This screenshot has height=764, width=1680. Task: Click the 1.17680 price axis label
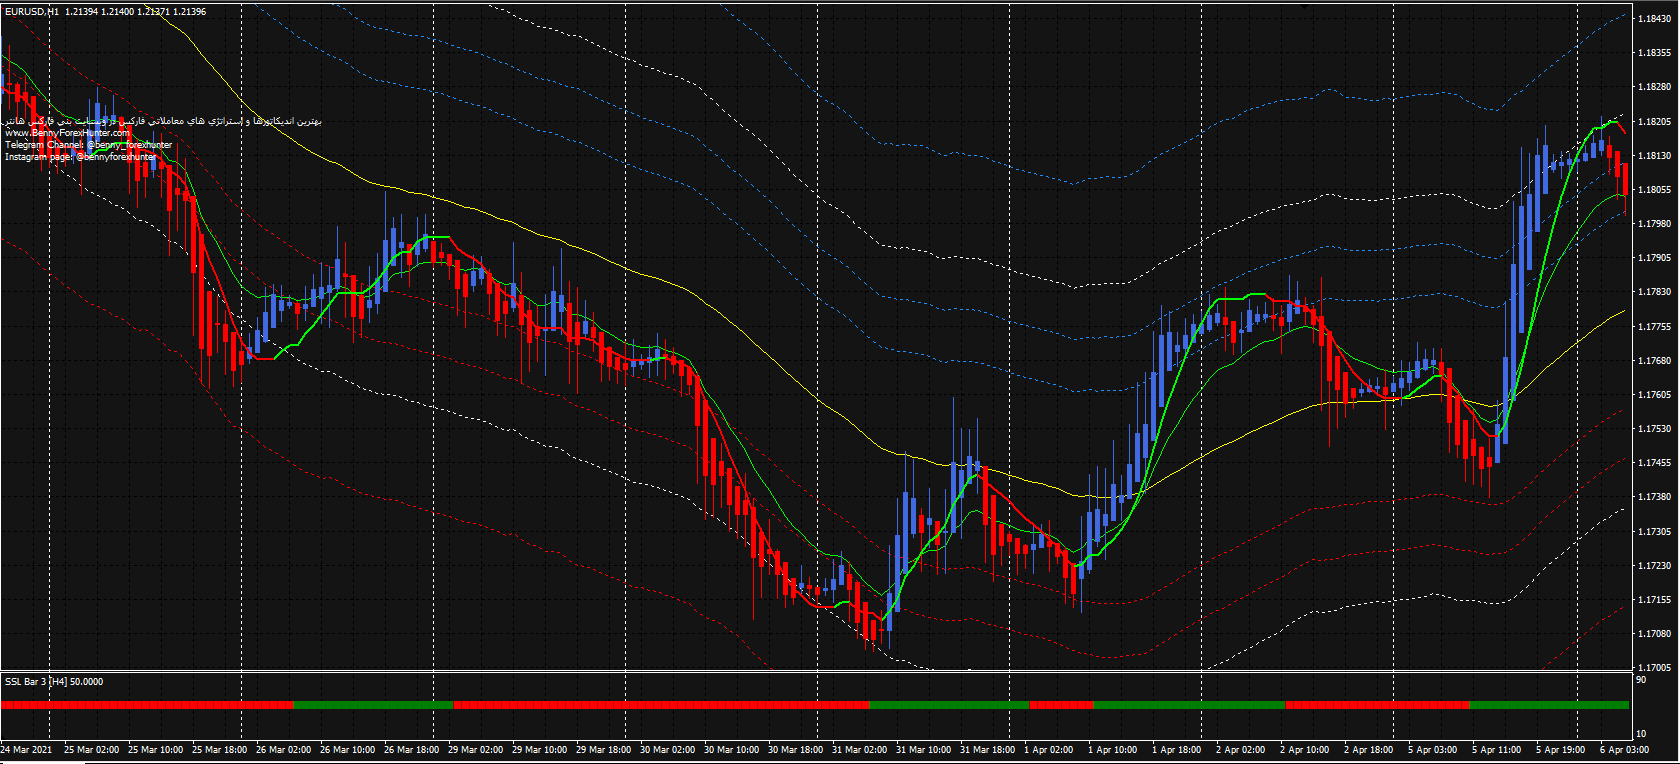[x=1654, y=361]
